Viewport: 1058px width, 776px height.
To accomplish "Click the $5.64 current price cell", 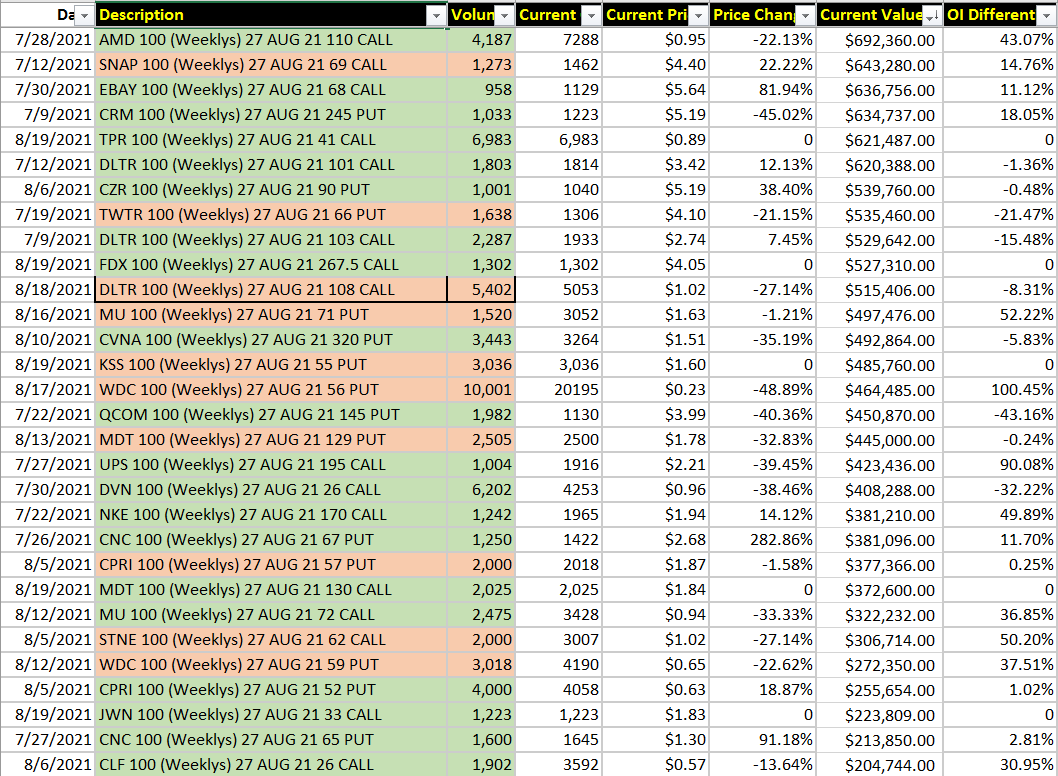I will click(655, 90).
